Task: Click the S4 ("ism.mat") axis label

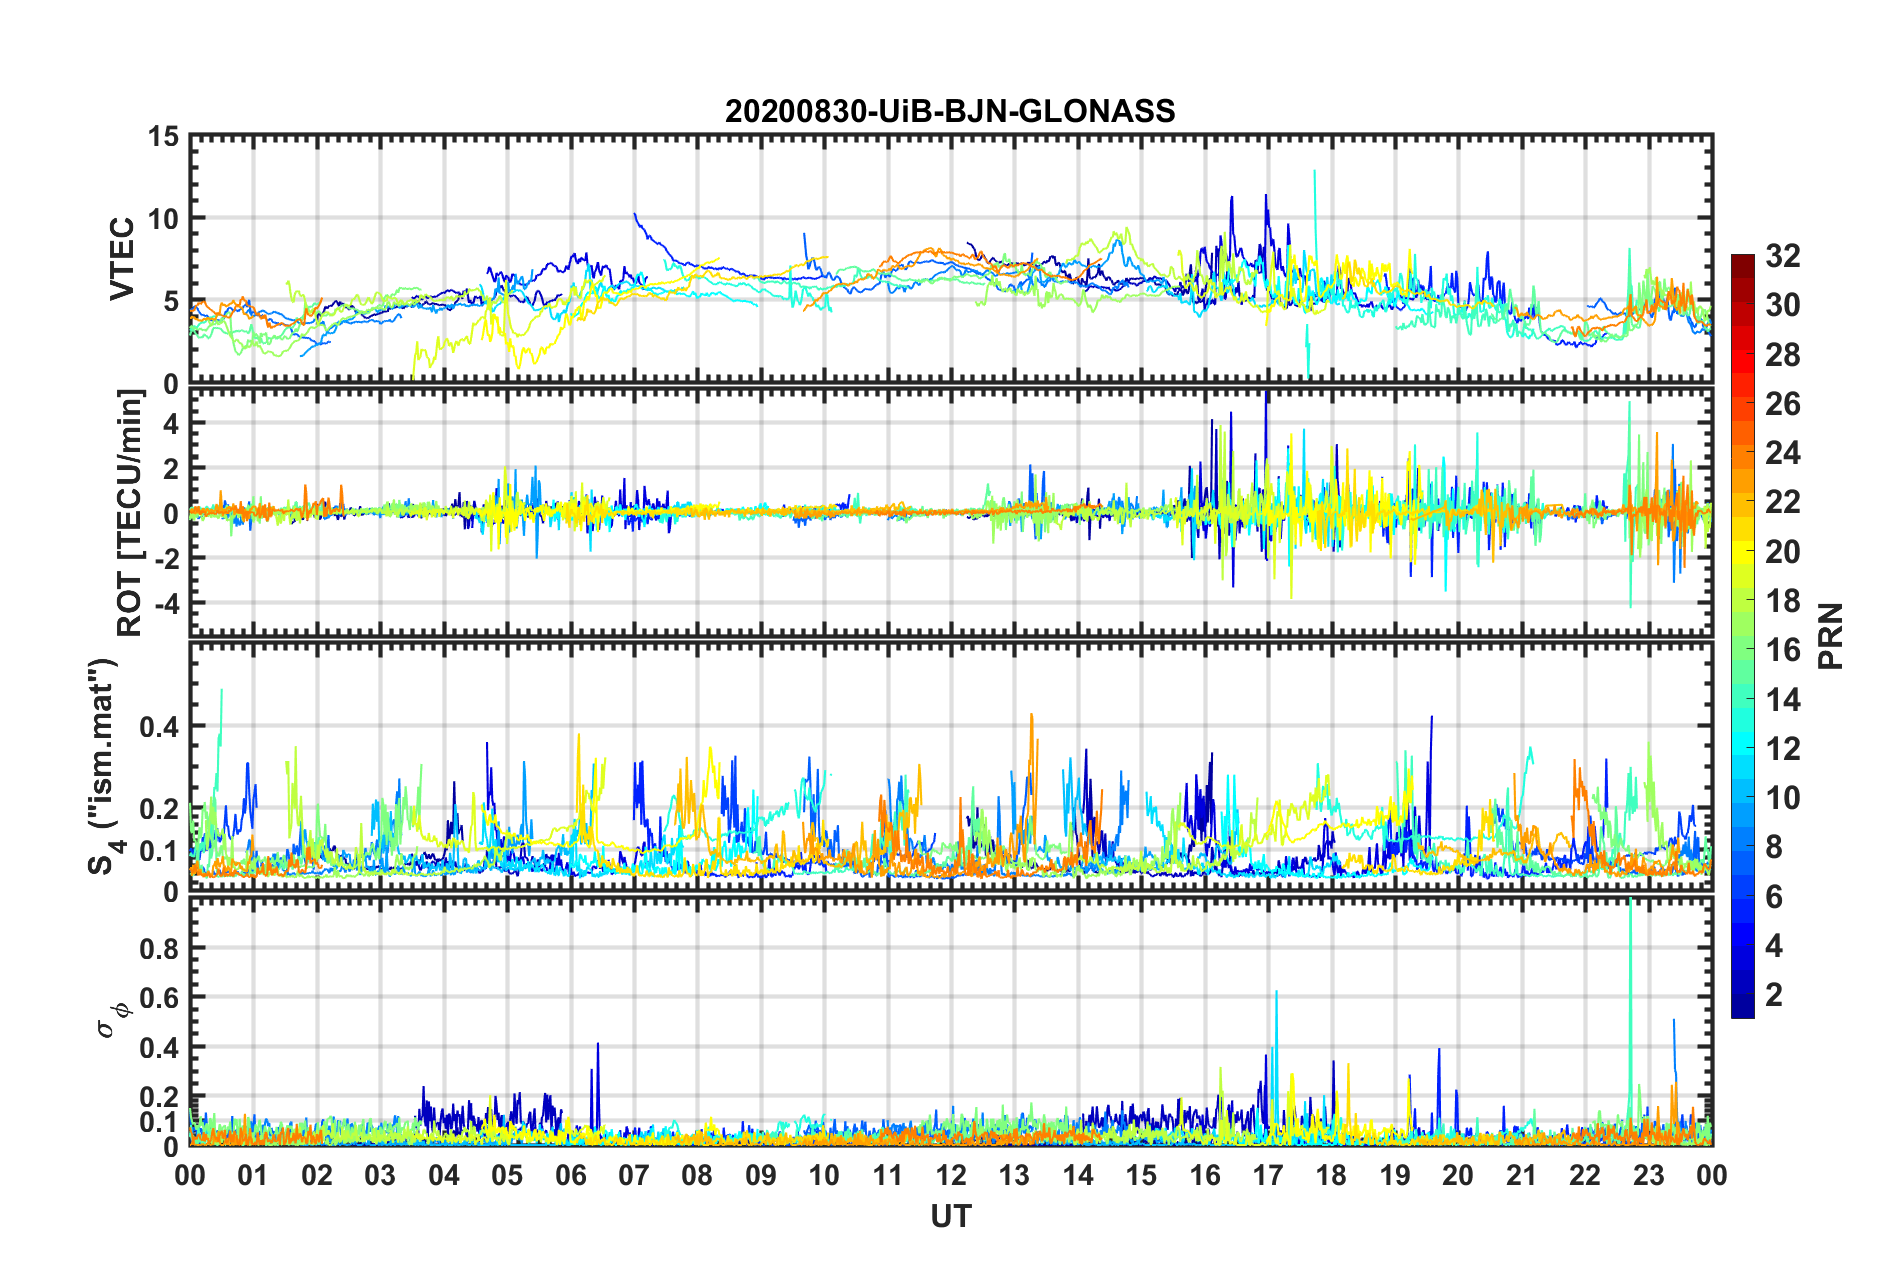Action: (104, 766)
